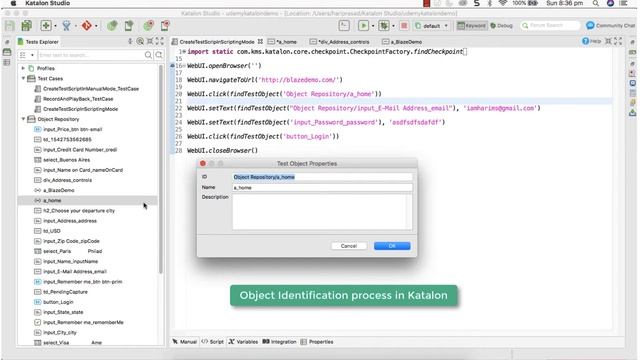Close the CreateTestScriptInScriptingMode tab

[x=260, y=41]
